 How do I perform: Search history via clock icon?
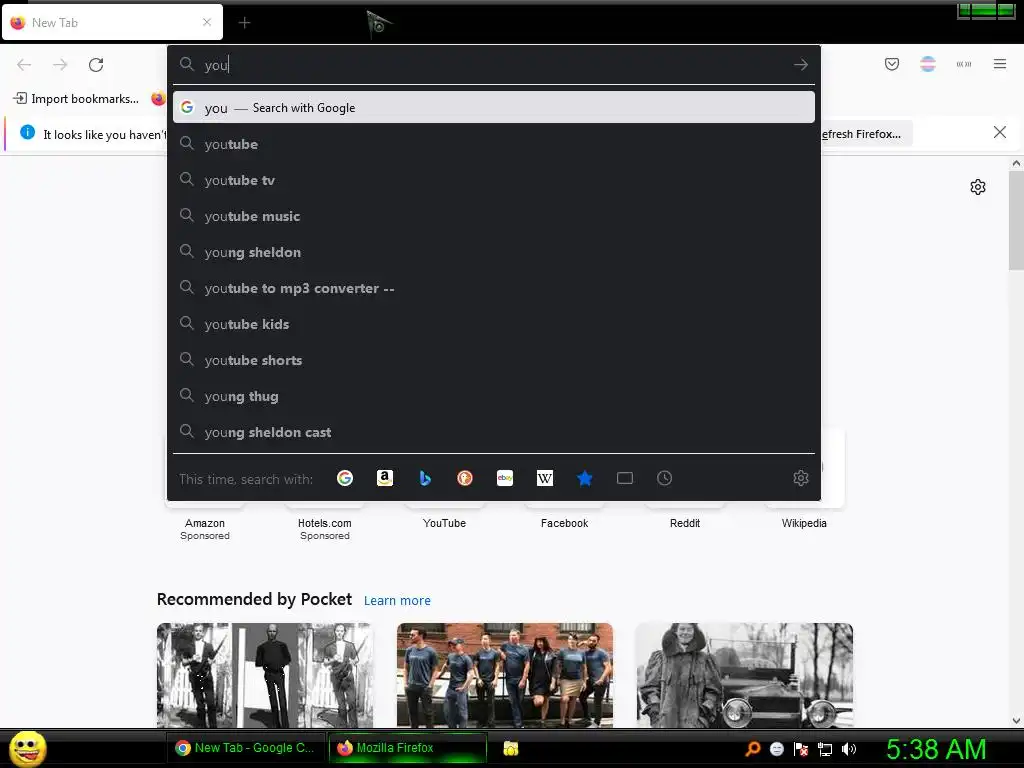tap(664, 478)
